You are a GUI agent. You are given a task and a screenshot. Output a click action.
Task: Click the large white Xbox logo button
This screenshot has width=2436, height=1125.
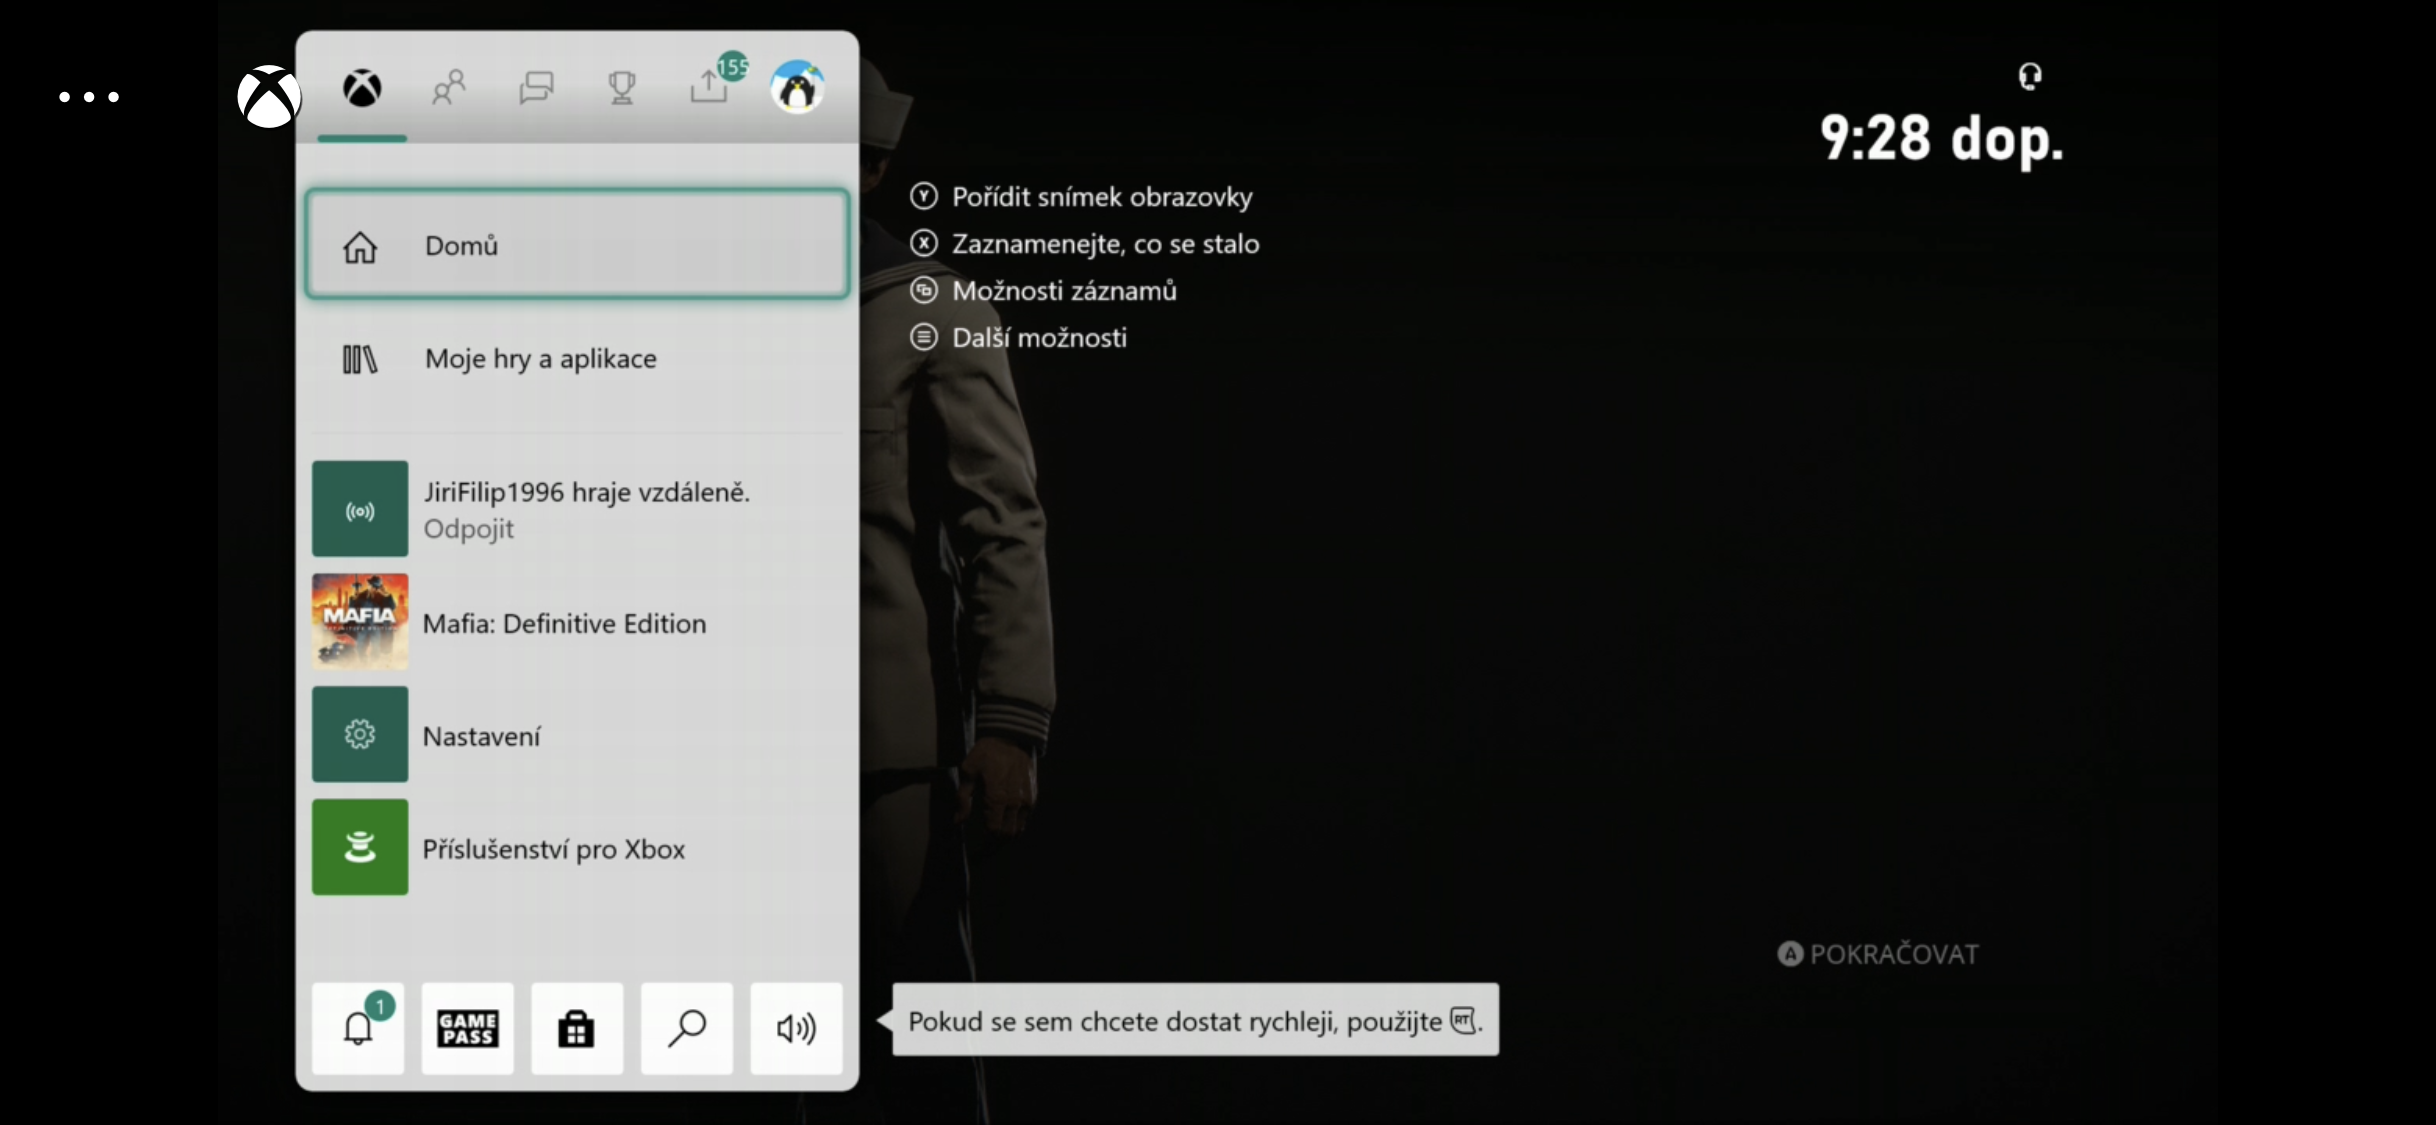(x=268, y=97)
